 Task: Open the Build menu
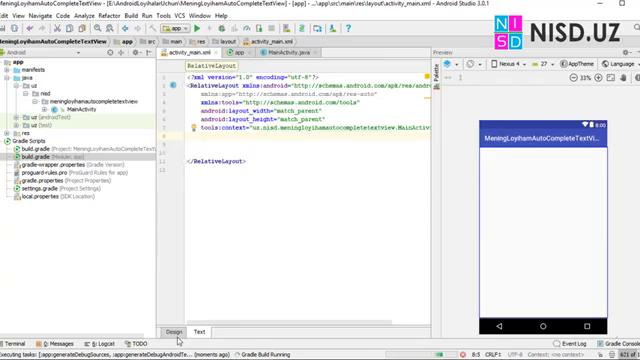click(x=131, y=16)
